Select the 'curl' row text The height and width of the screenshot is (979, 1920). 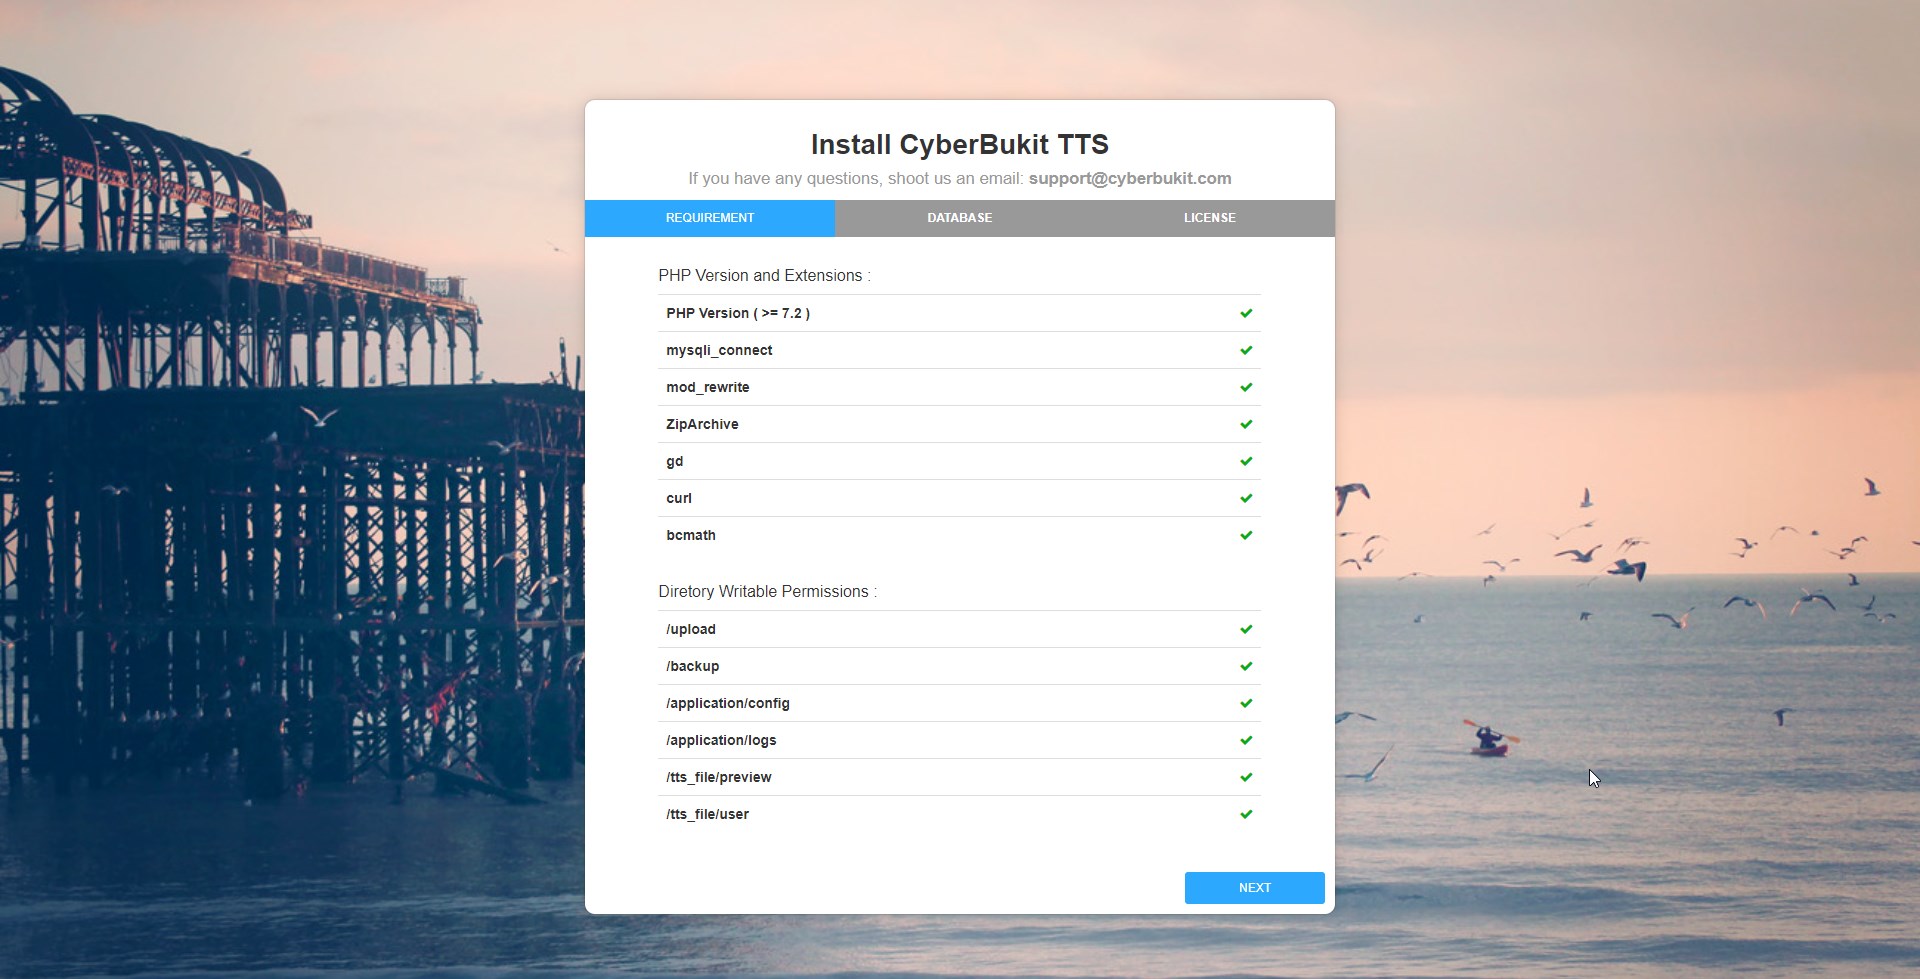click(679, 498)
